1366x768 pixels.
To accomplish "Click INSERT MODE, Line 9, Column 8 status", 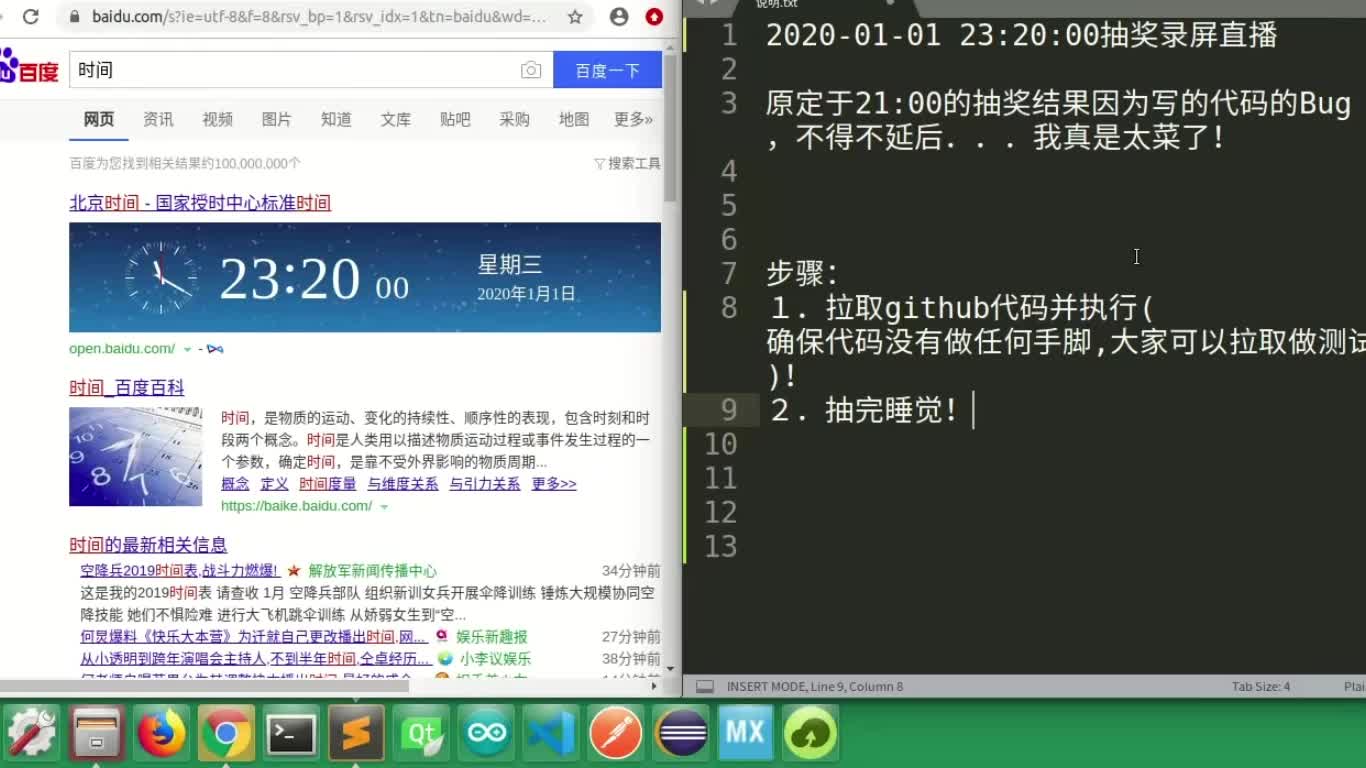I will [x=815, y=687].
